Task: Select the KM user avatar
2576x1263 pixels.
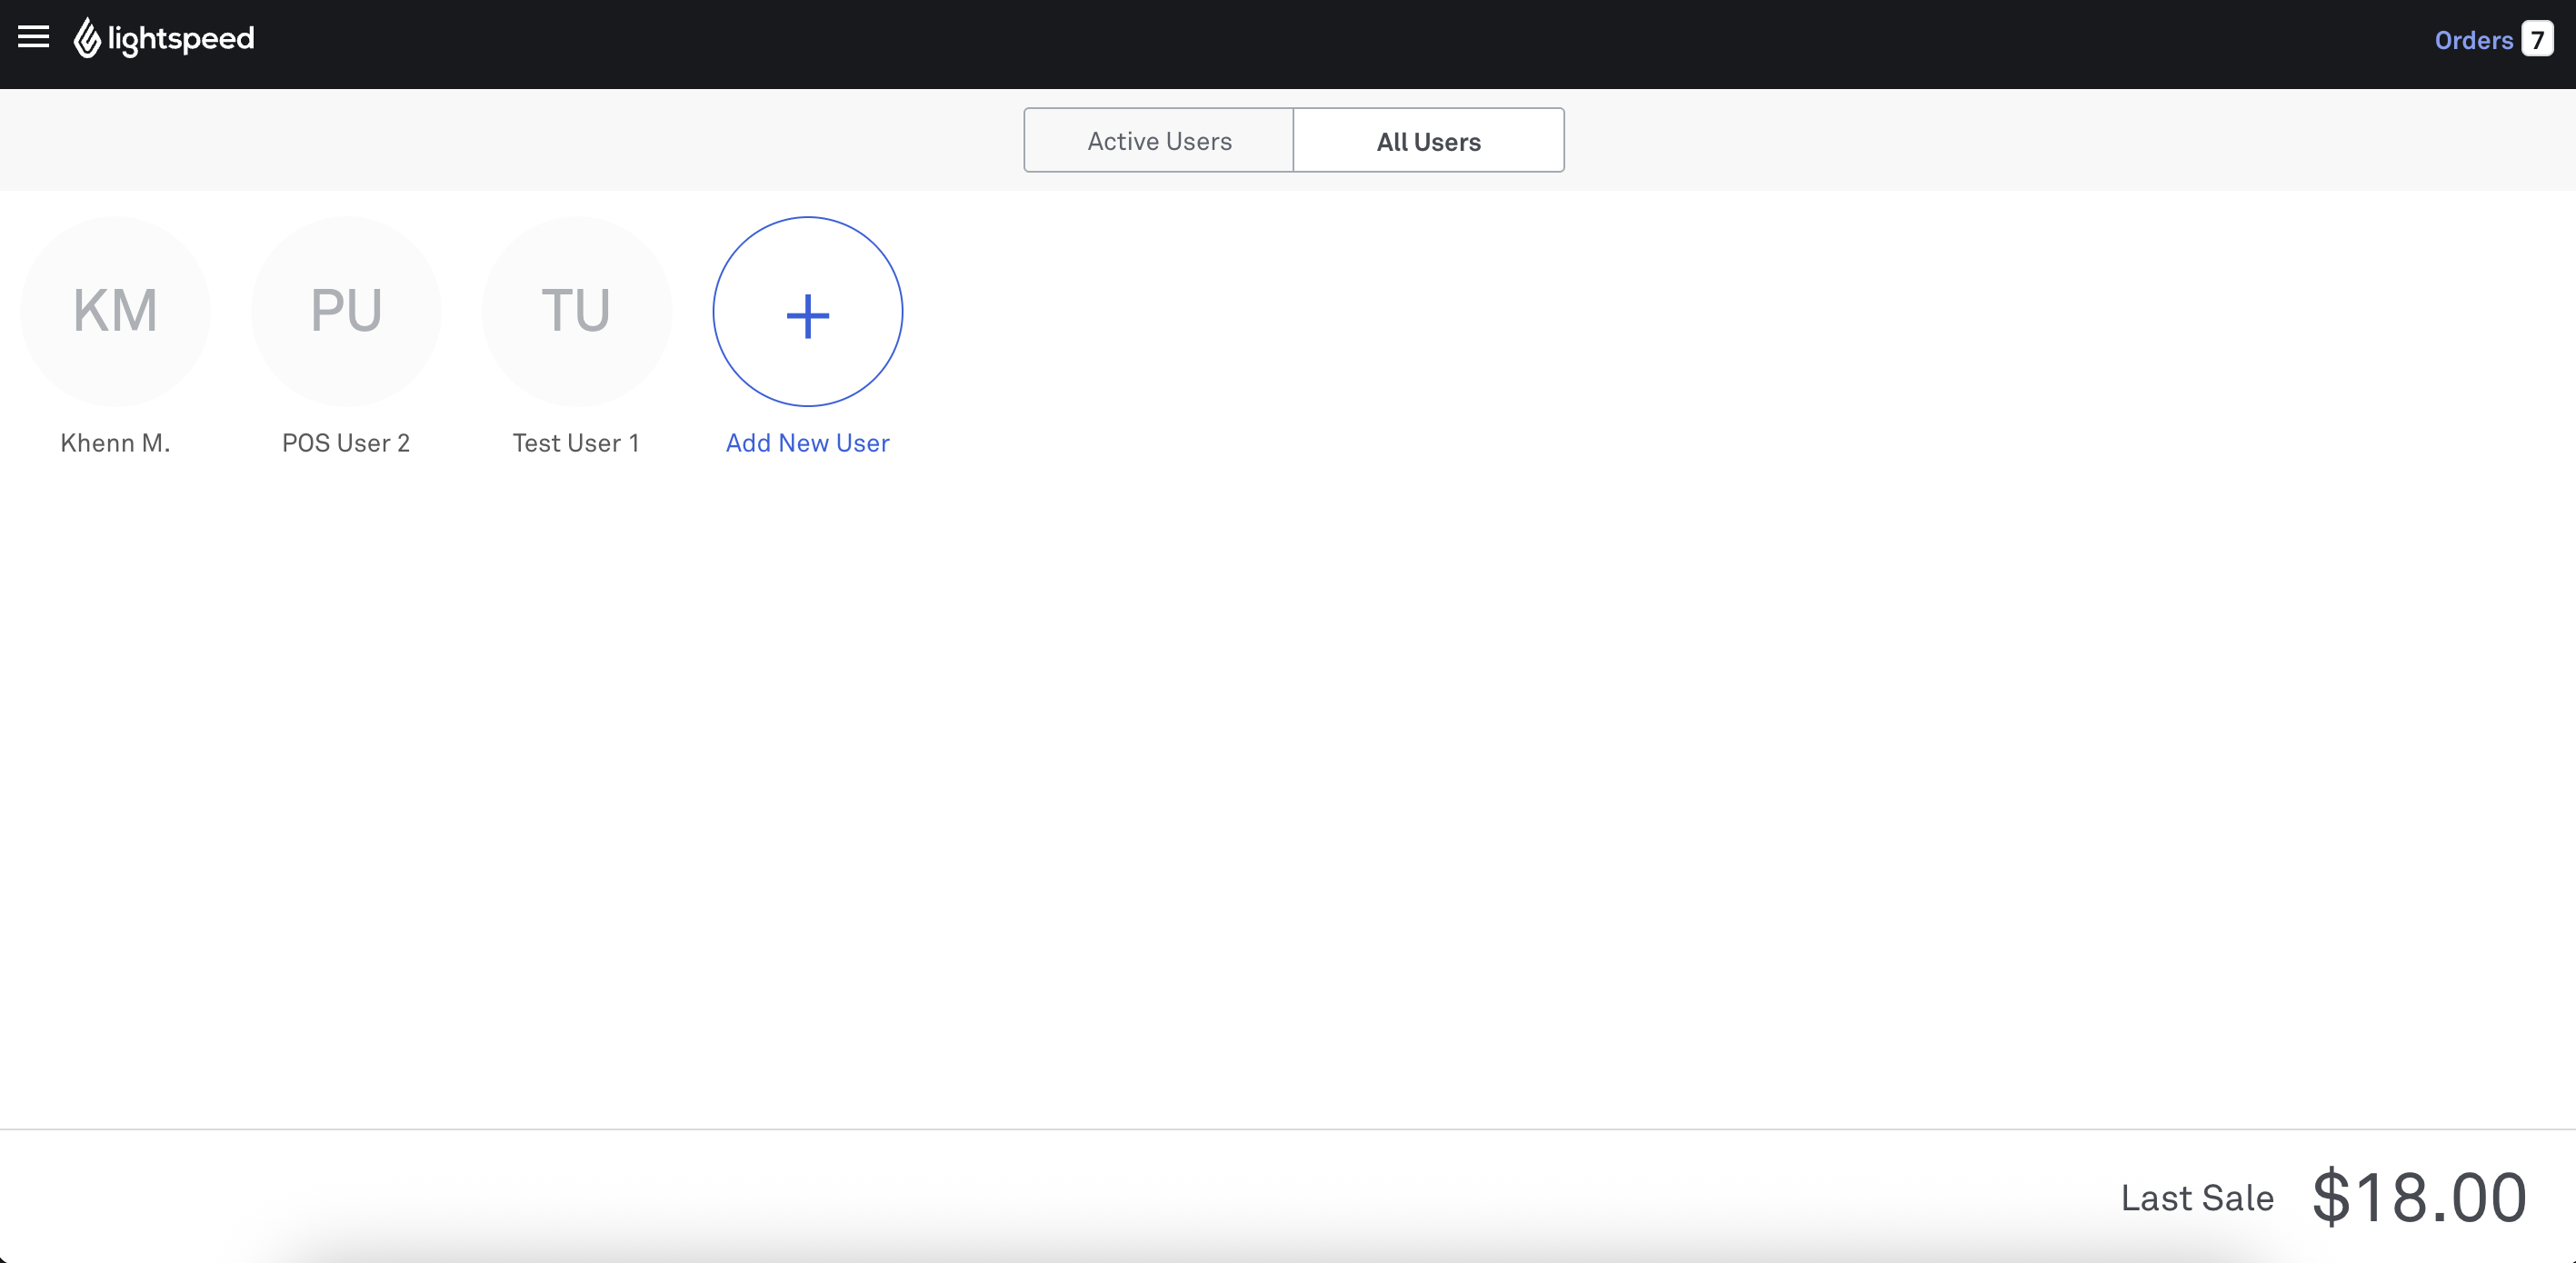Action: click(115, 311)
